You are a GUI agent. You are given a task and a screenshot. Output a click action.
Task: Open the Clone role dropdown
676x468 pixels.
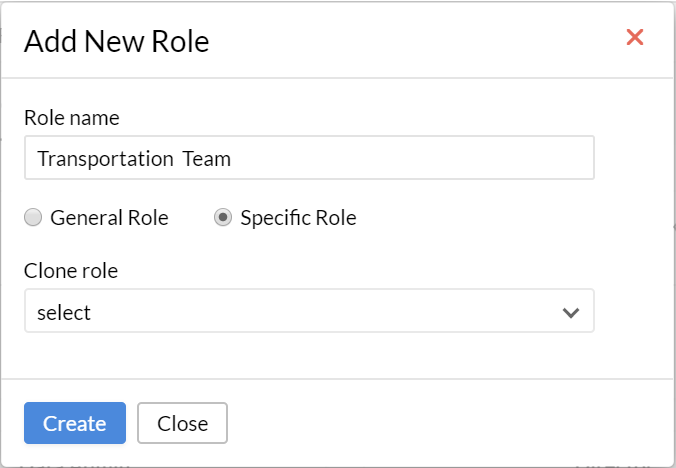click(309, 311)
